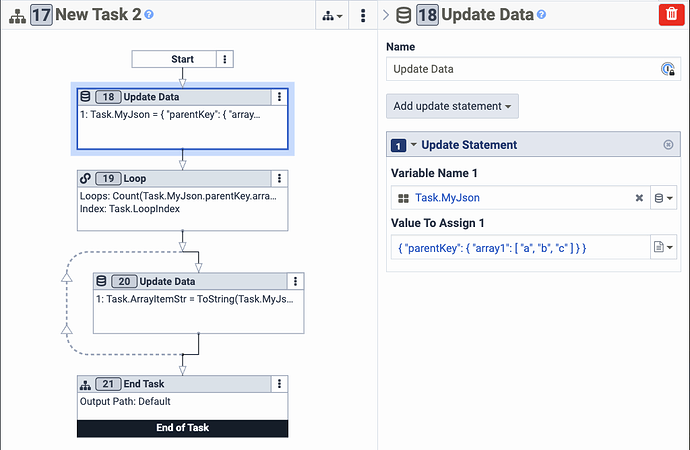Select the Loop node 19 in the flow
Viewport: 690px width, 450px height.
183,201
